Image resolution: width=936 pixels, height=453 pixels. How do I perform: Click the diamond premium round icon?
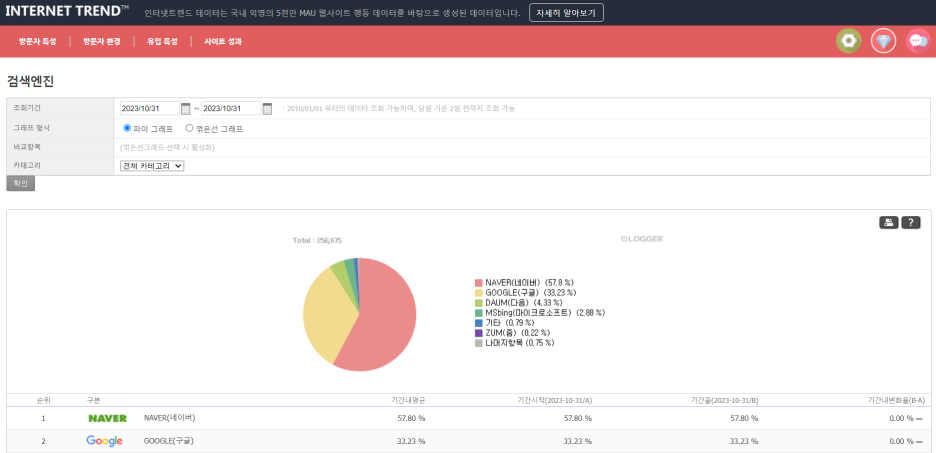tap(883, 41)
